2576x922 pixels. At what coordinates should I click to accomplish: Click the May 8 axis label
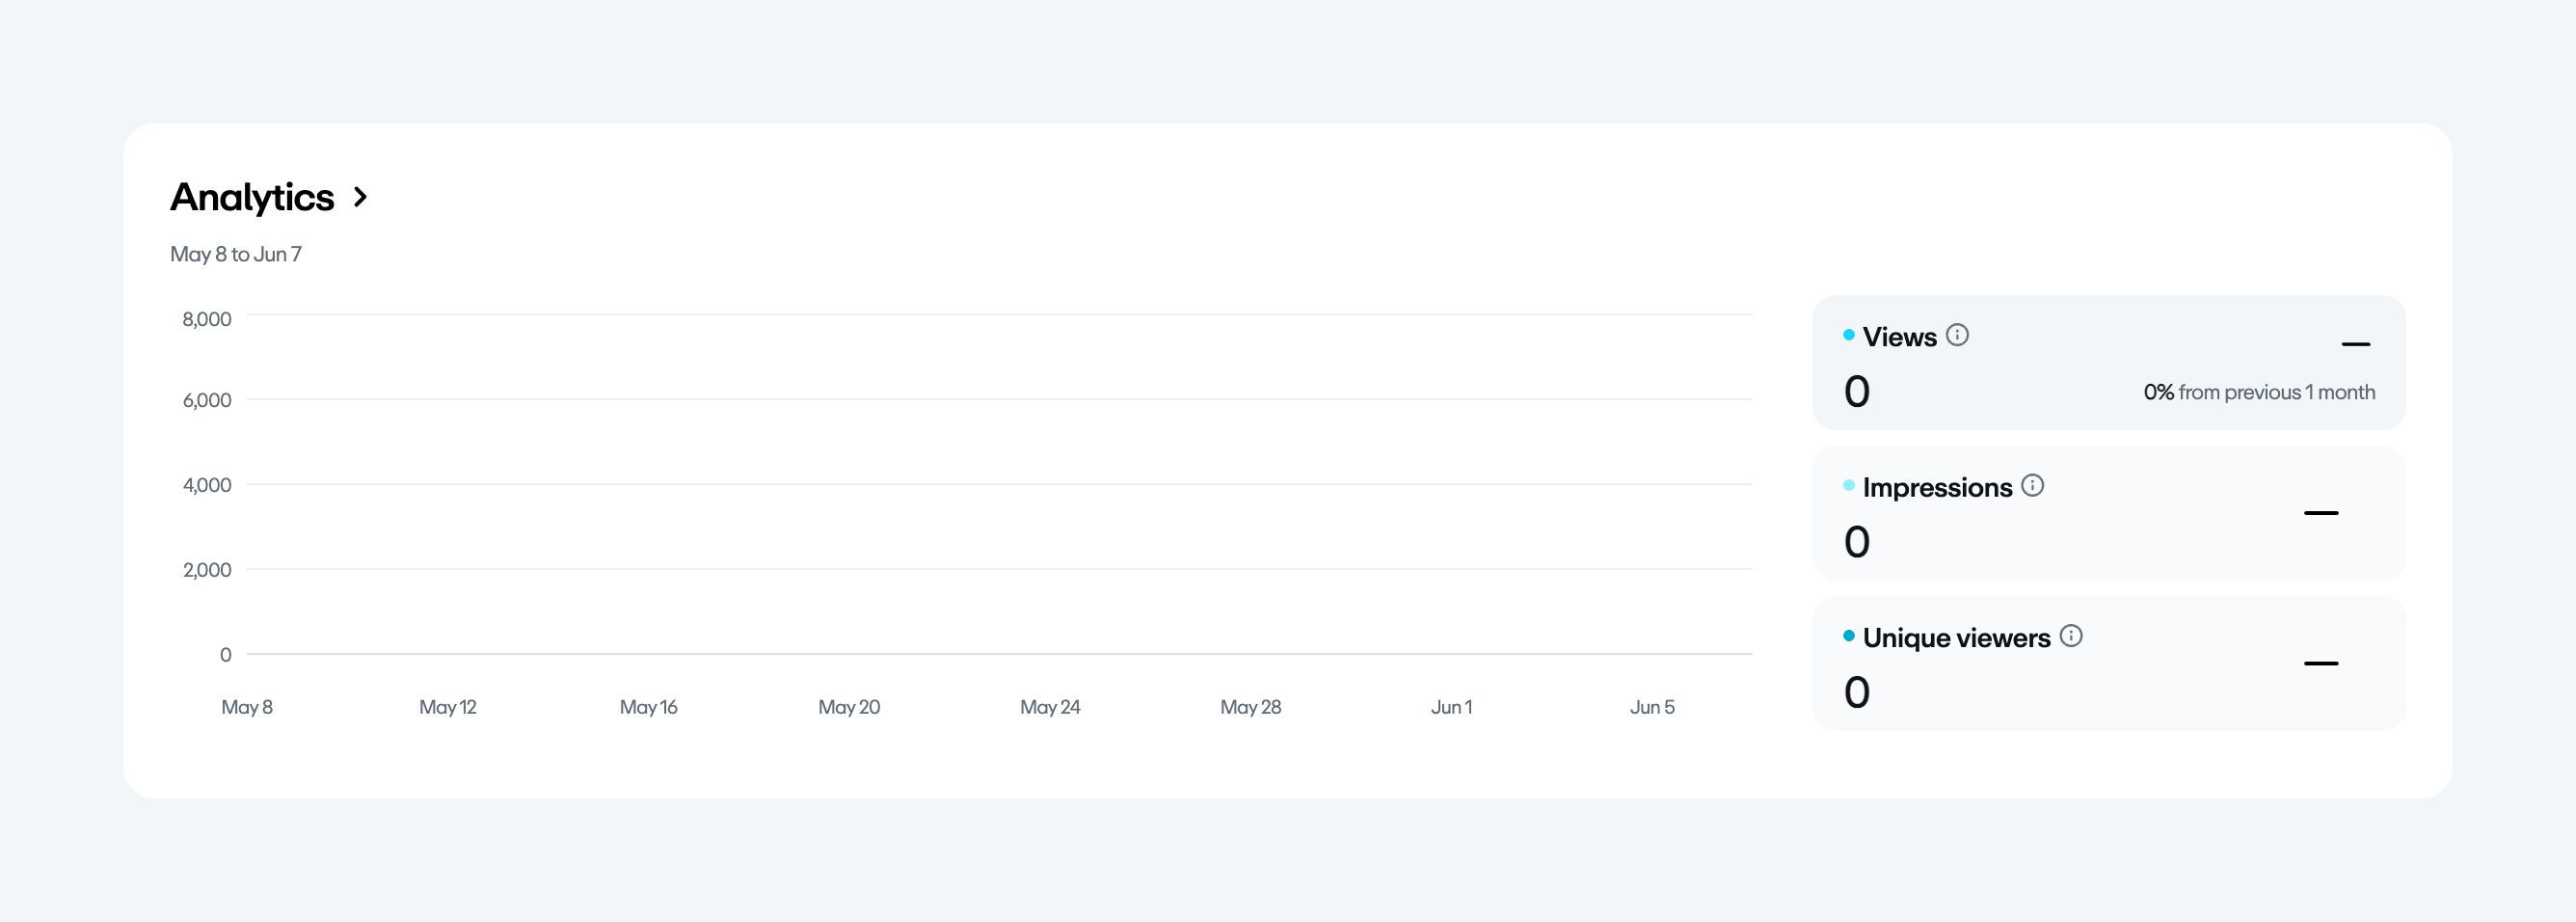point(247,707)
